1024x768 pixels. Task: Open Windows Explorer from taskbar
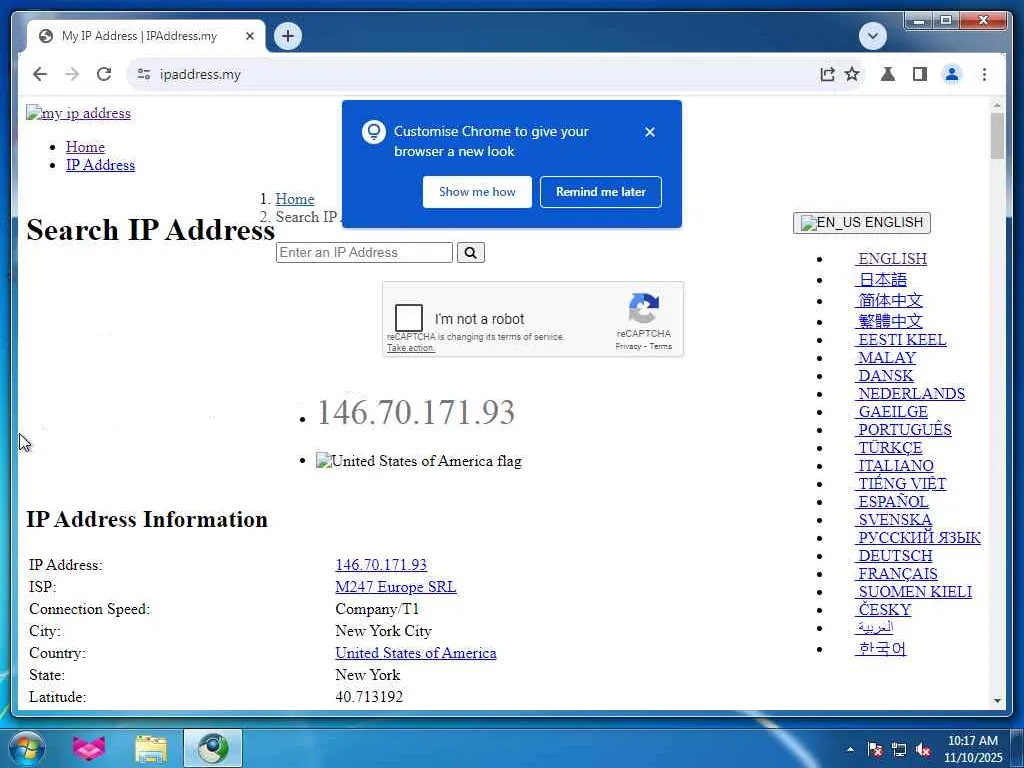151,748
